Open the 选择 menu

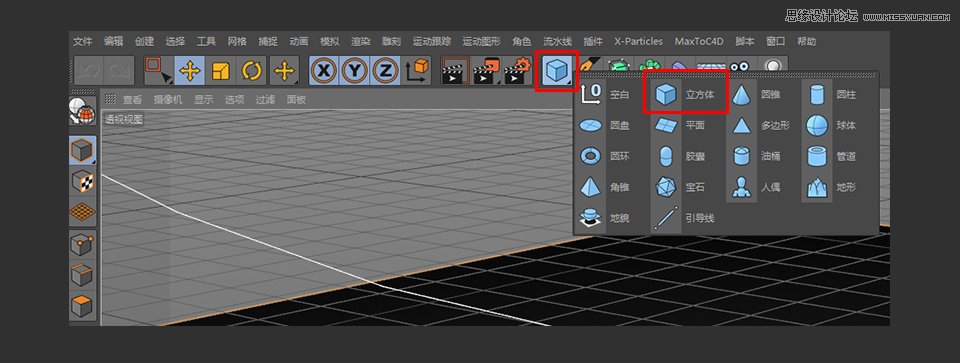coord(175,42)
